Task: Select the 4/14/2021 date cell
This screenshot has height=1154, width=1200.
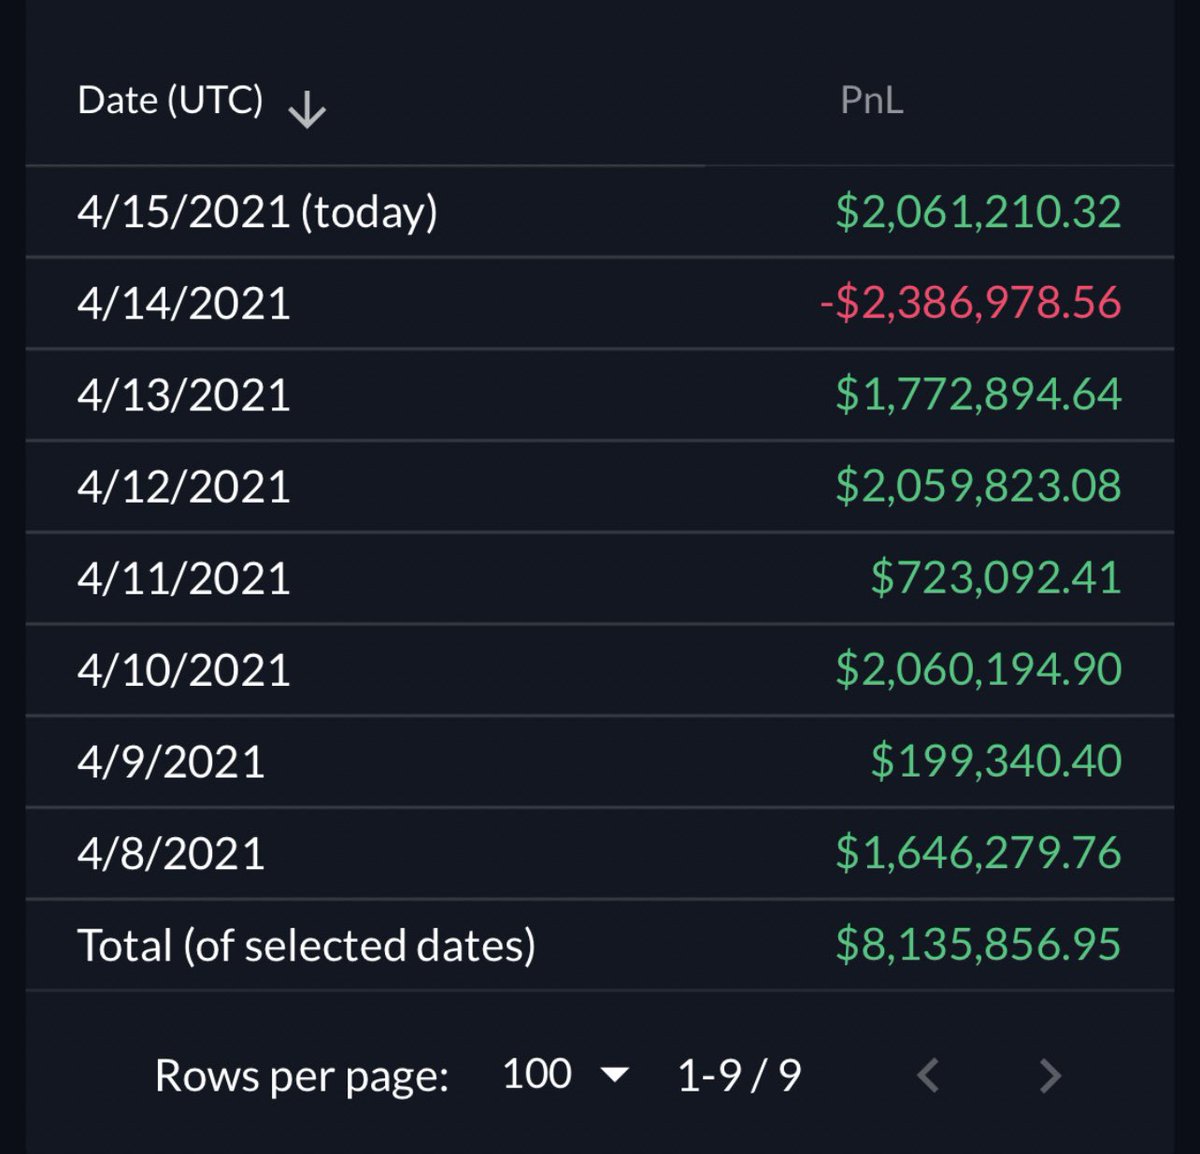Action: pos(184,303)
